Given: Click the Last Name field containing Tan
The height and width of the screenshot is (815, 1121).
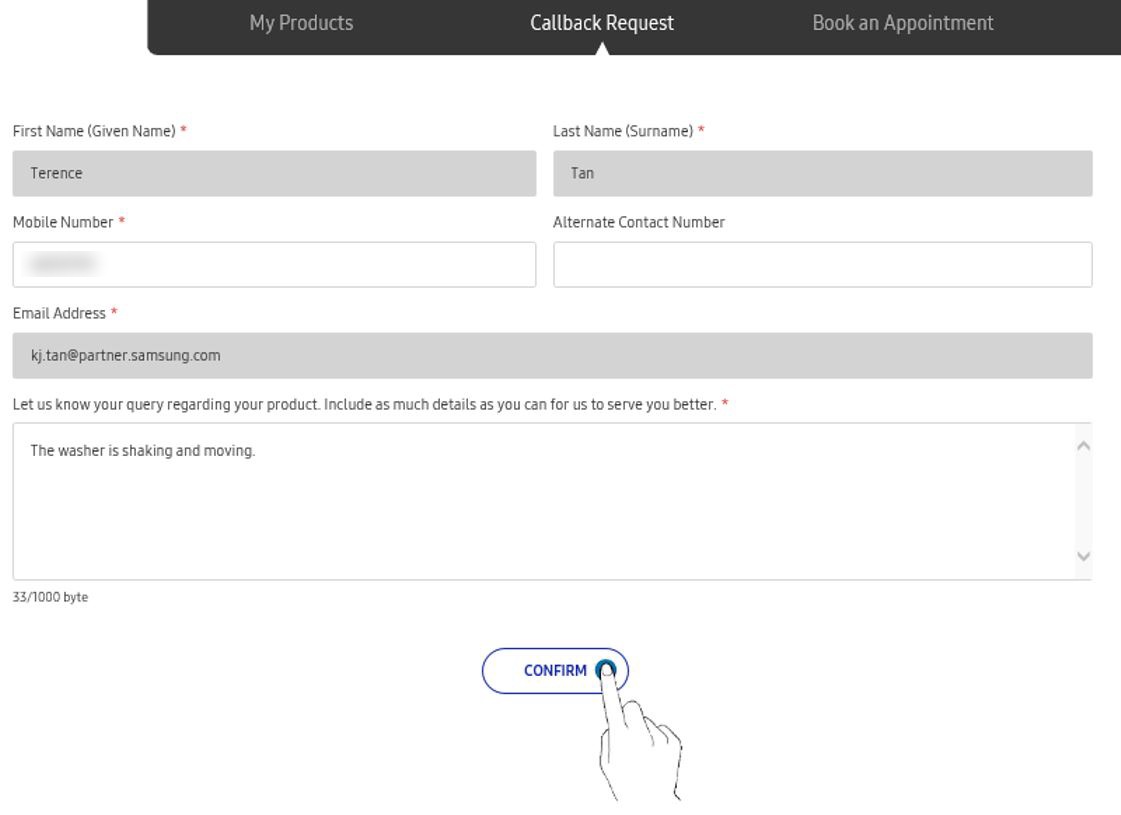Looking at the screenshot, I should (823, 173).
